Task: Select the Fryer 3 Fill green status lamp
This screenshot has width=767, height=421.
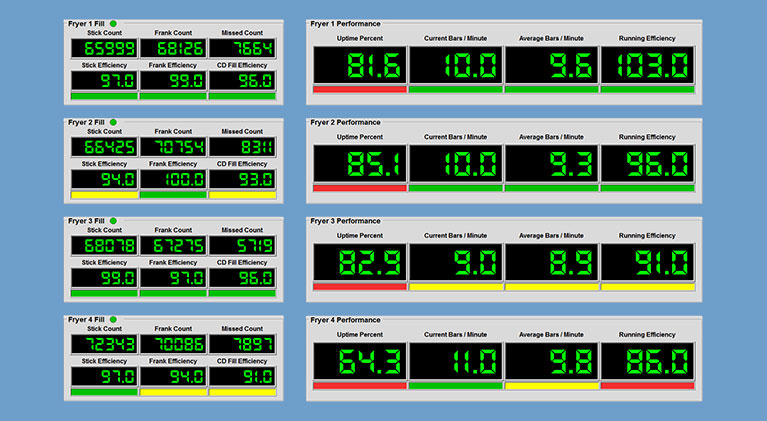Action: pyautogui.click(x=113, y=220)
